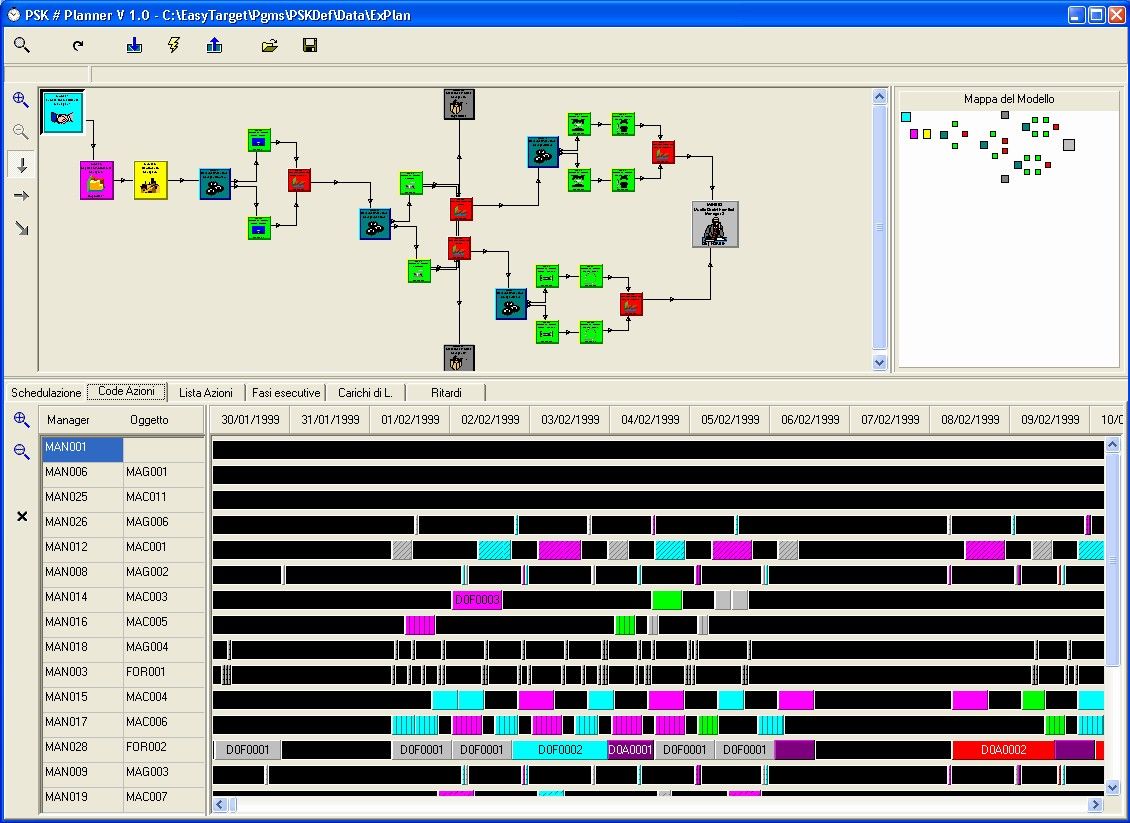This screenshot has width=1130, height=823.
Task: Click the magenta square in Mappa del Modello
Action: [x=914, y=134]
